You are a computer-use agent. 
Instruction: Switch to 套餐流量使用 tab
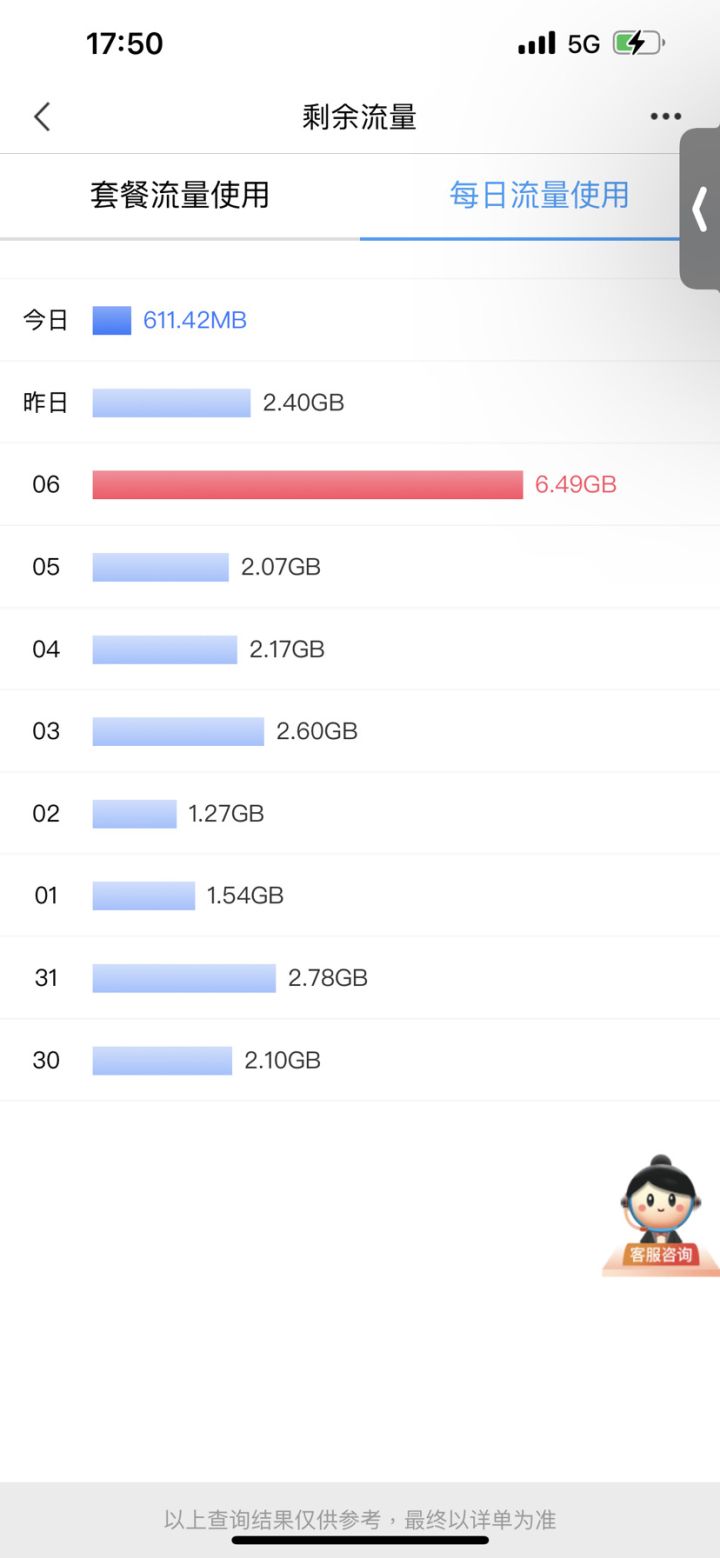coord(180,195)
